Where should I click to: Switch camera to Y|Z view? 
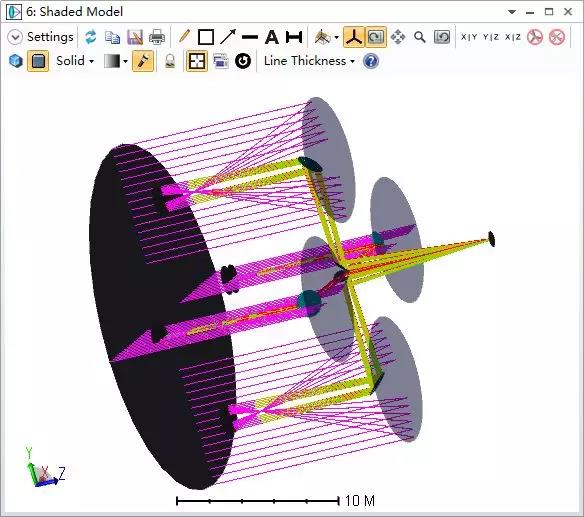click(491, 37)
